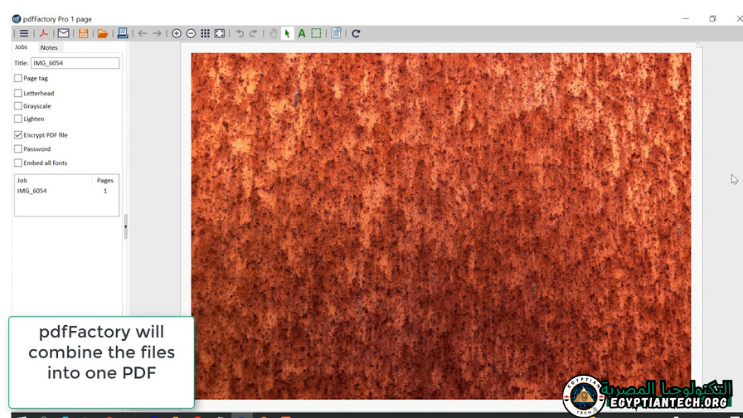Click the blue print icon
Image resolution: width=743 pixels, height=418 pixels.
122,33
